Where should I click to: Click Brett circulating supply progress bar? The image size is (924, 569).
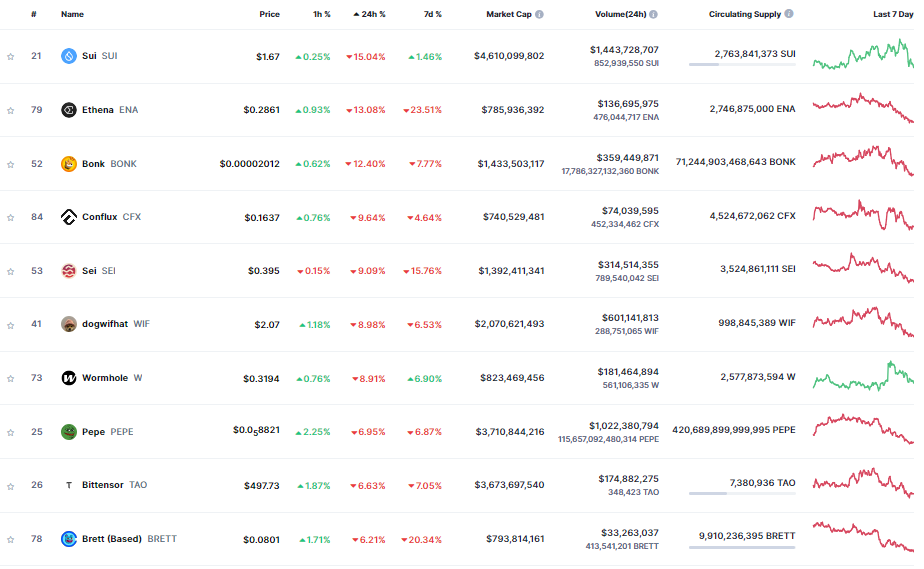coord(742,547)
